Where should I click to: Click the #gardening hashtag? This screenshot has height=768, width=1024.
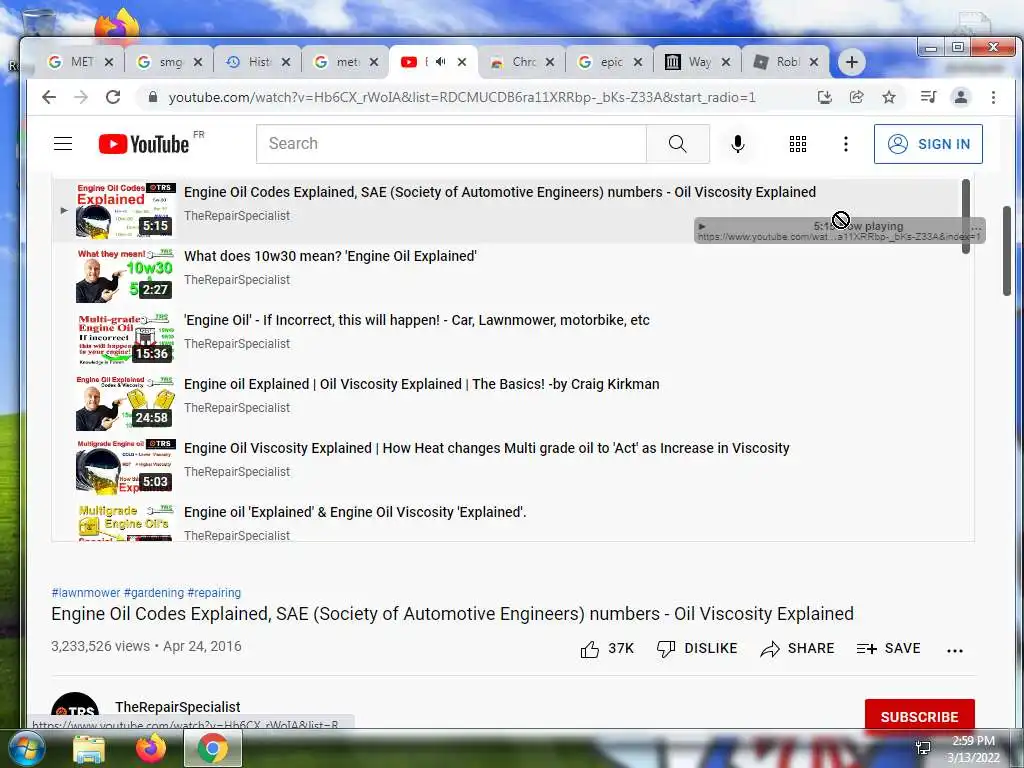tap(153, 592)
